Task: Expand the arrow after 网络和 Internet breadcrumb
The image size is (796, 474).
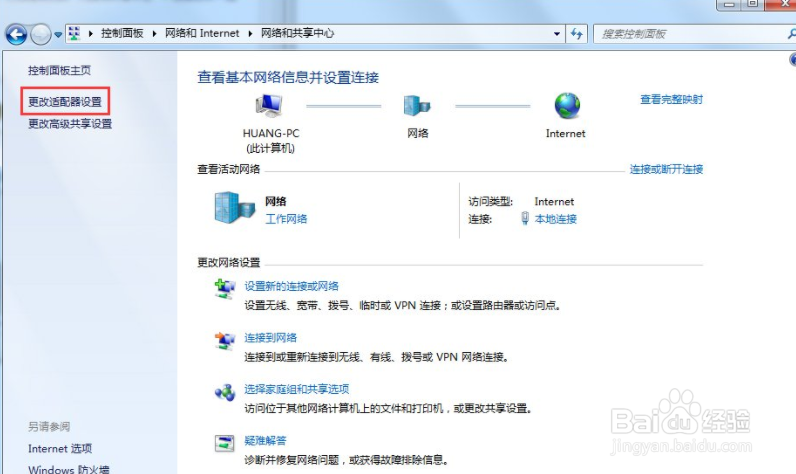Action: pyautogui.click(x=250, y=33)
